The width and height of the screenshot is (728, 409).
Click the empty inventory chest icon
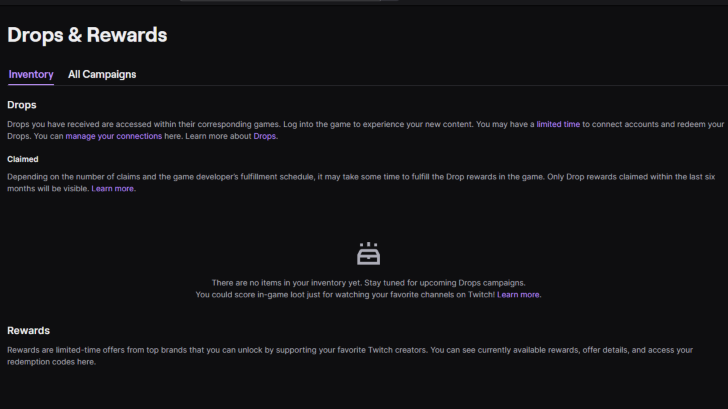pyautogui.click(x=368, y=253)
